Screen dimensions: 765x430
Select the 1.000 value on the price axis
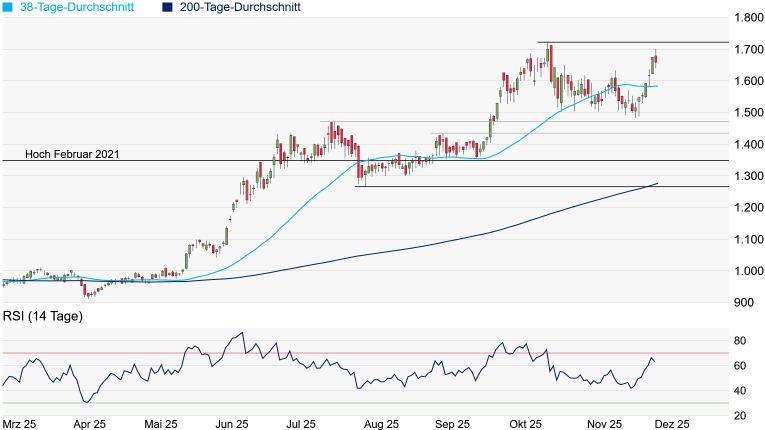click(x=747, y=271)
